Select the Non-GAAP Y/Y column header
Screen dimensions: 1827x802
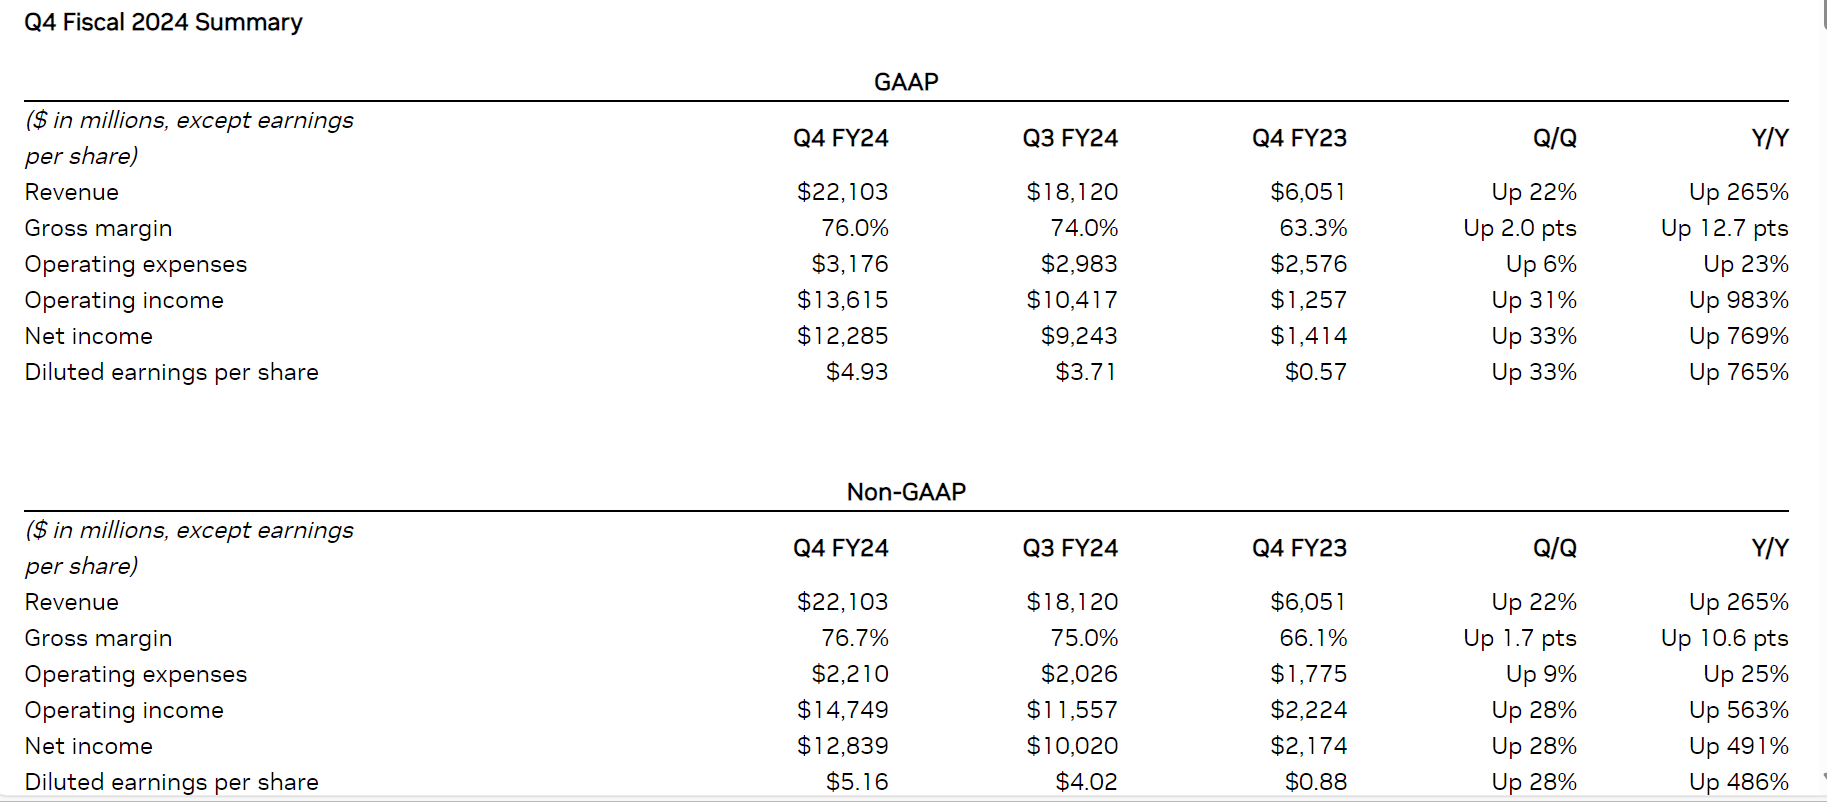click(x=1770, y=548)
